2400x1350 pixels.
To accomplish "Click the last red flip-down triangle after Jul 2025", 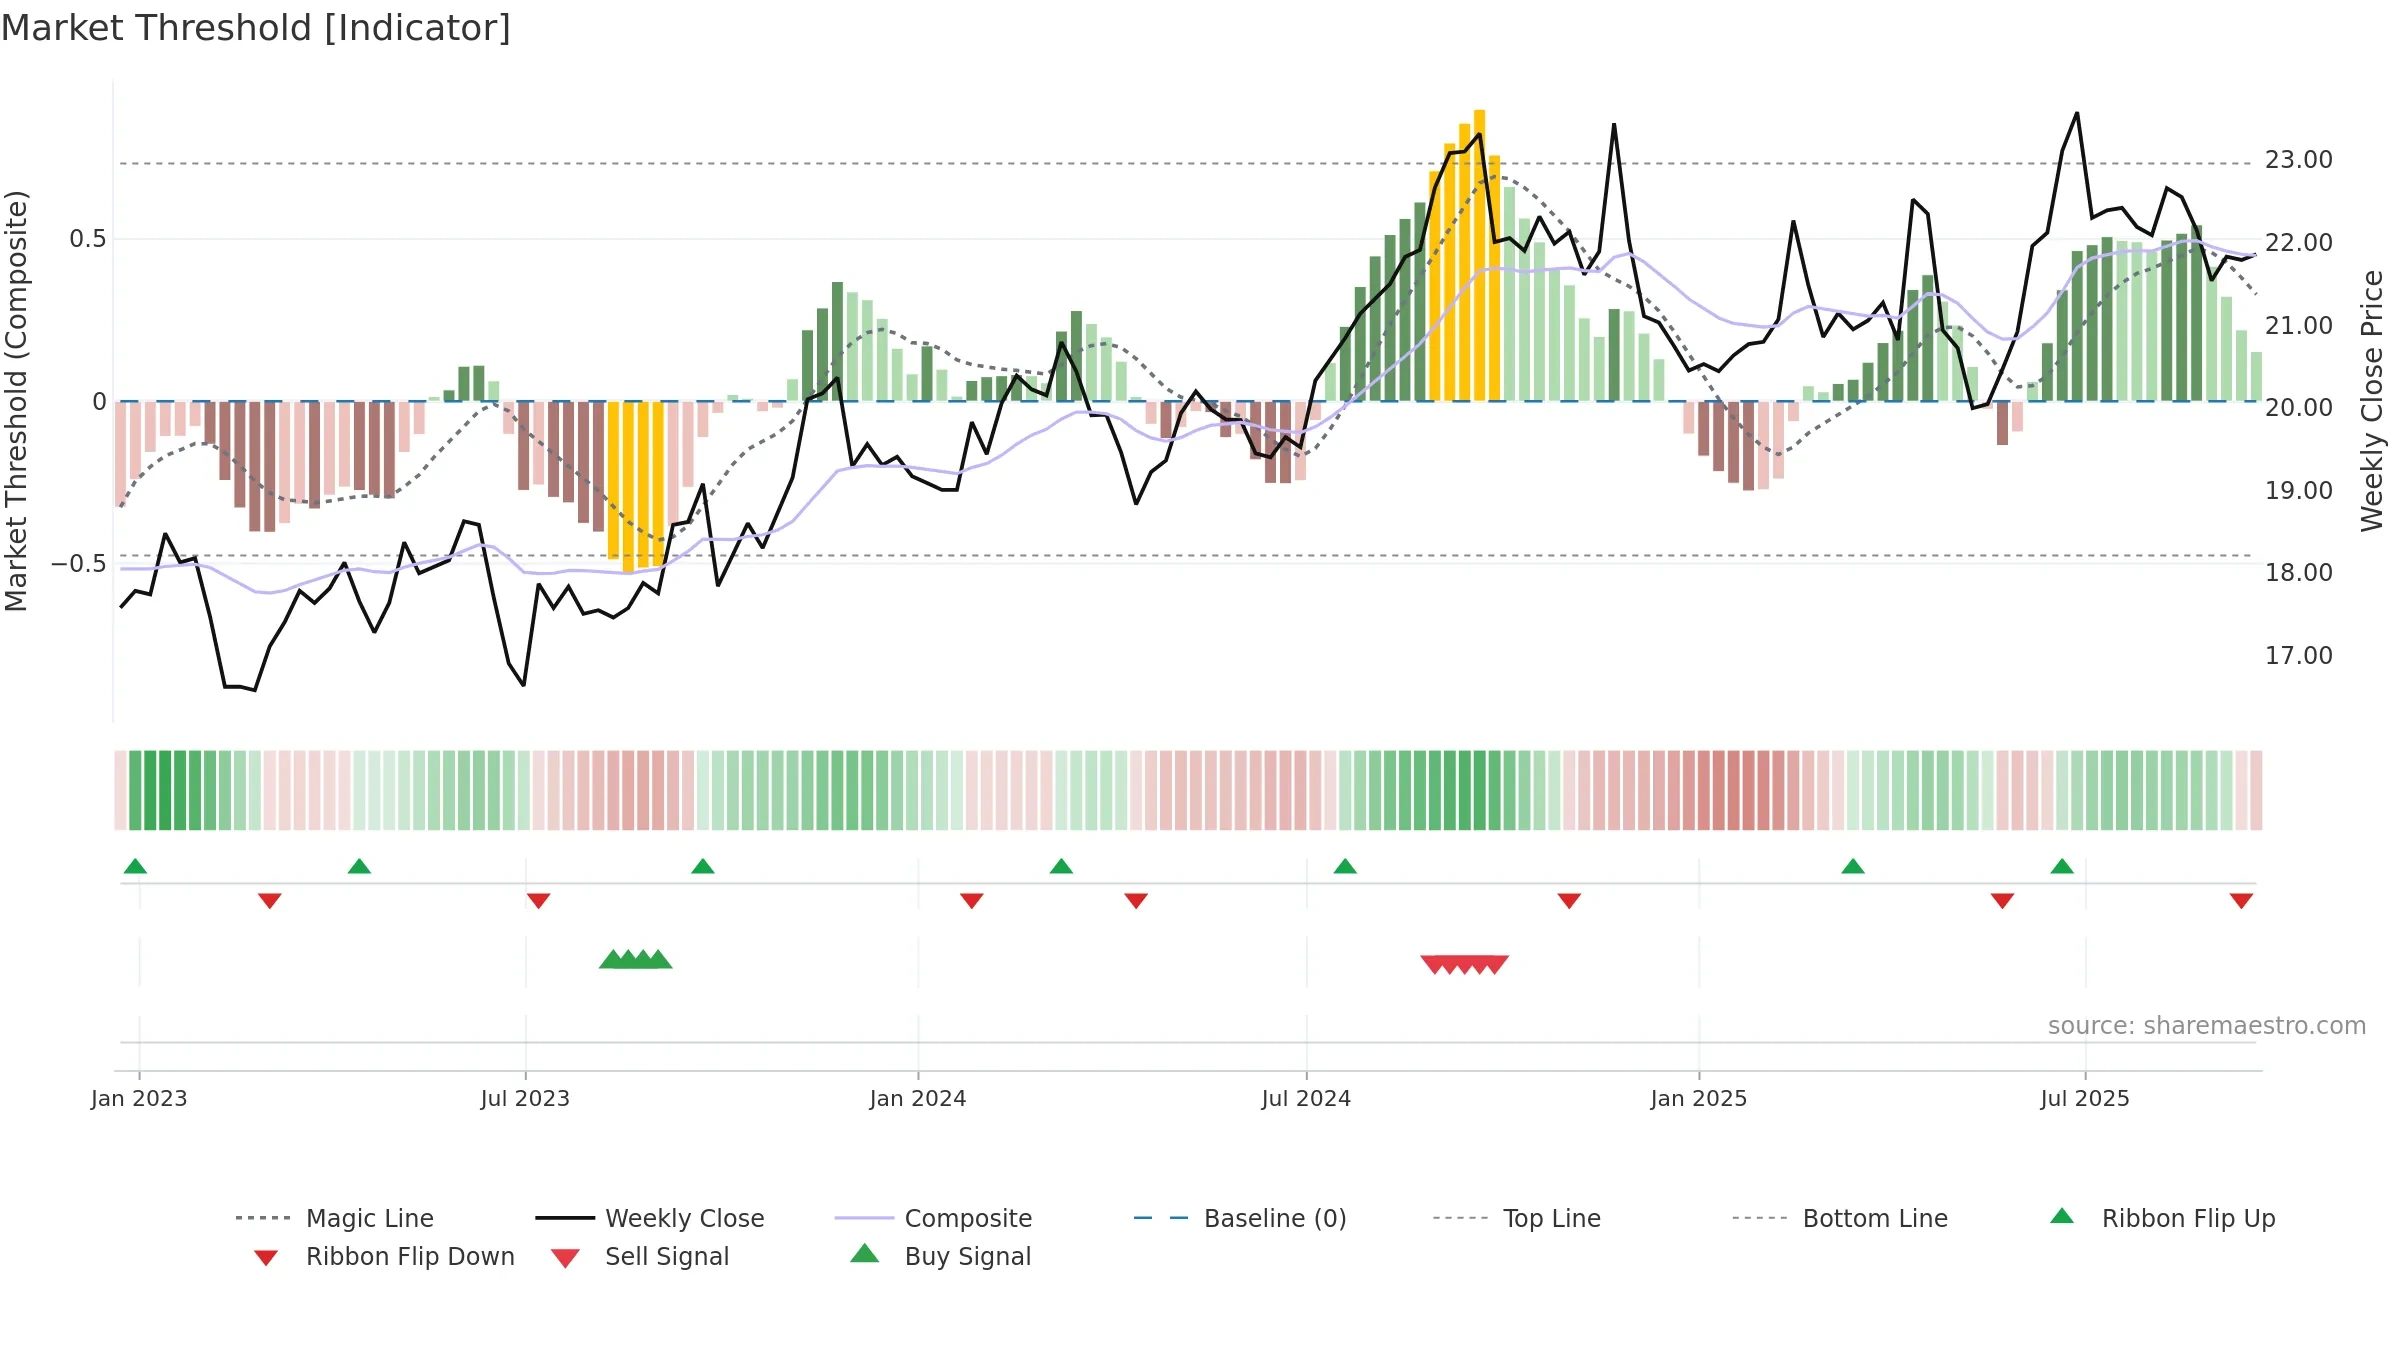I will [2241, 901].
